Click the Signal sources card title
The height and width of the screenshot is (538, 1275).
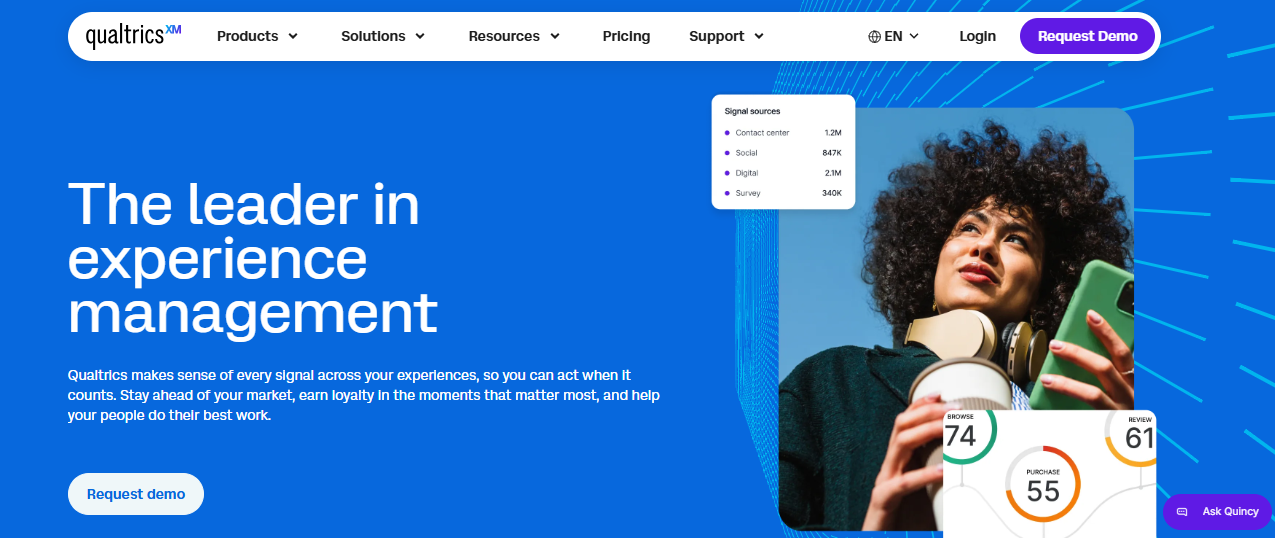tap(752, 111)
